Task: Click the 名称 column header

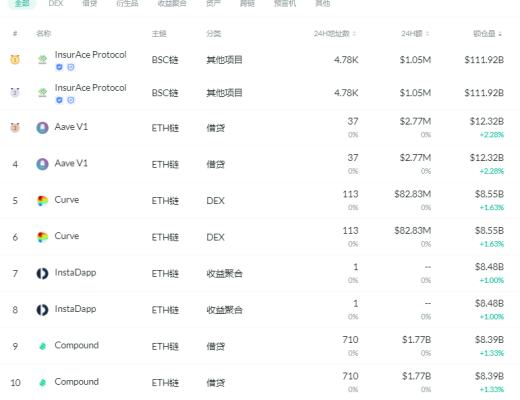Action: [x=43, y=34]
